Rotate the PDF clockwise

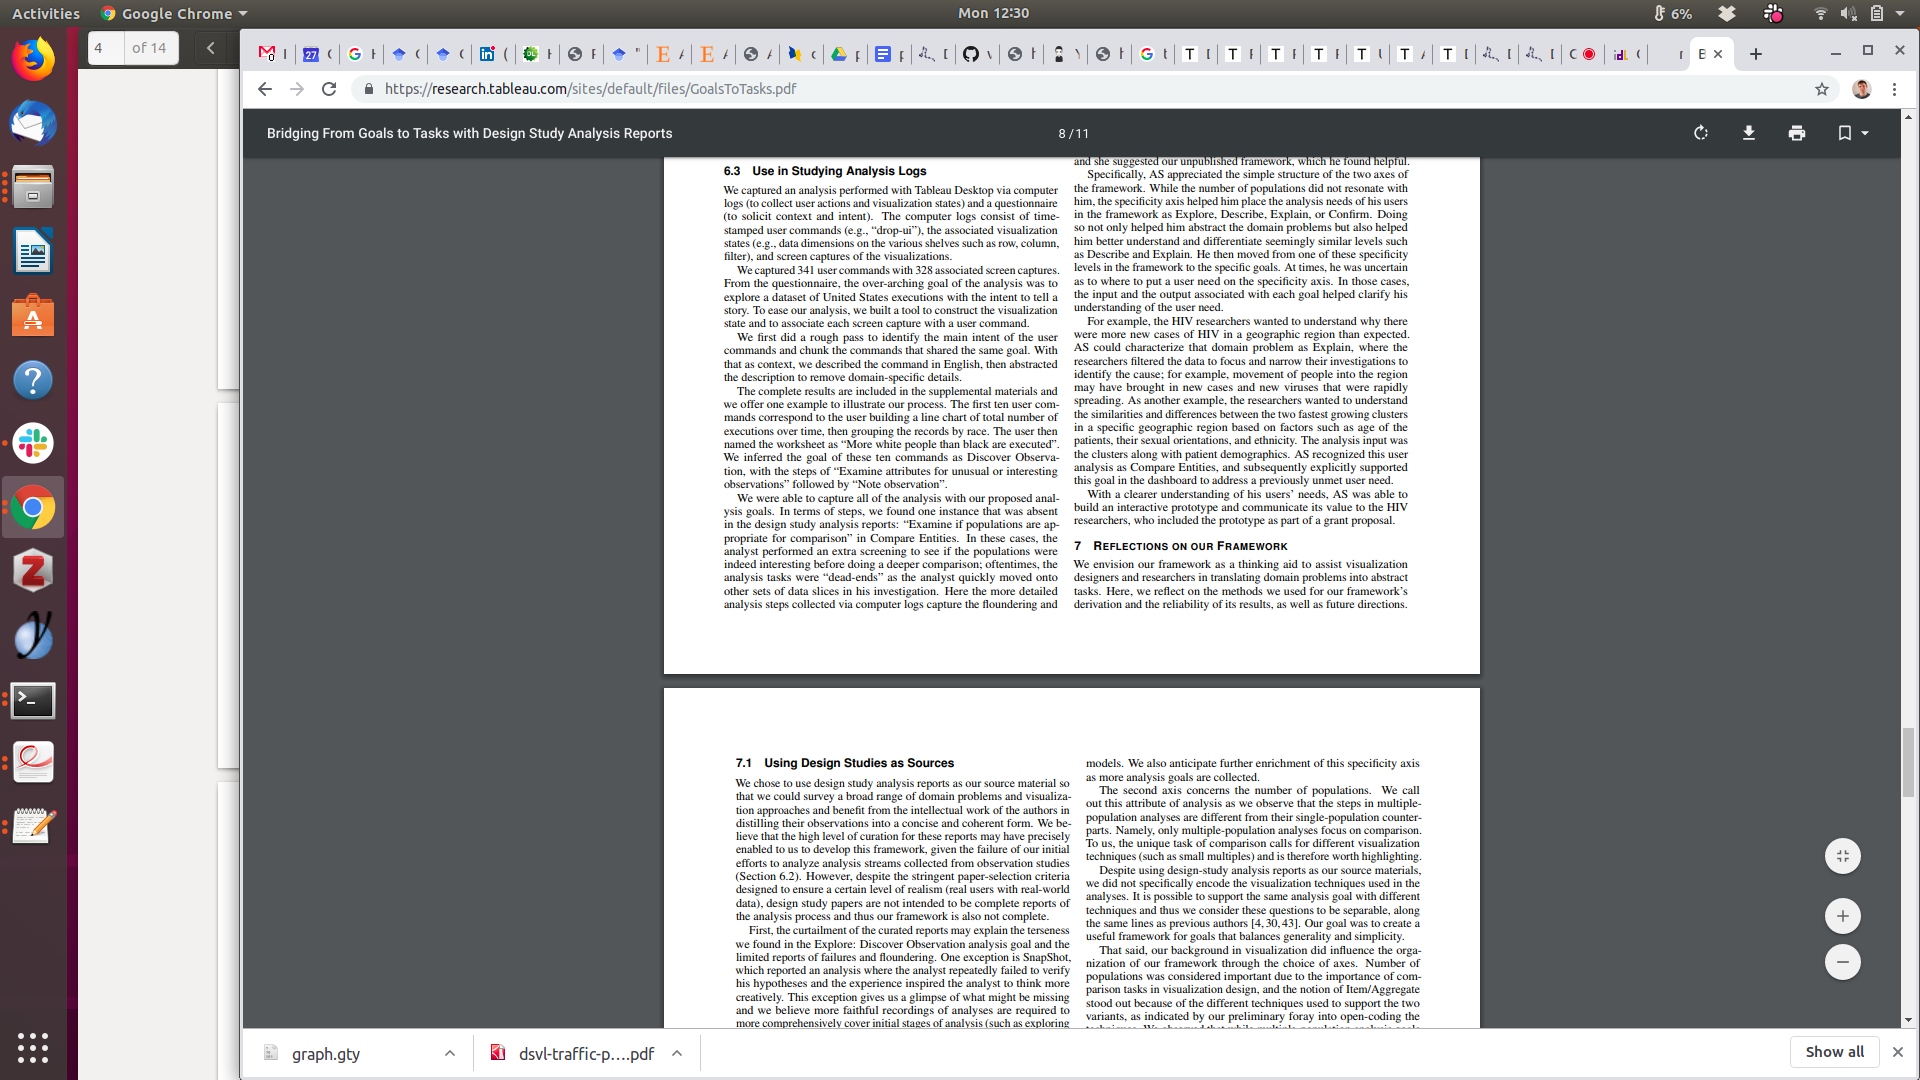[x=1701, y=133]
